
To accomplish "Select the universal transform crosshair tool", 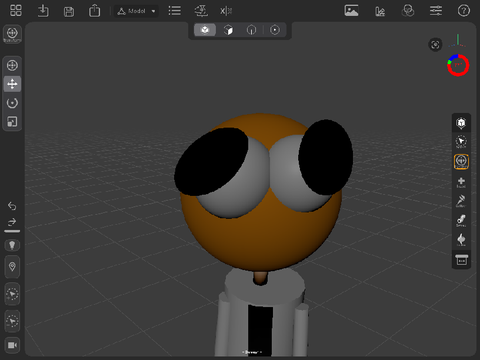I will 12,65.
